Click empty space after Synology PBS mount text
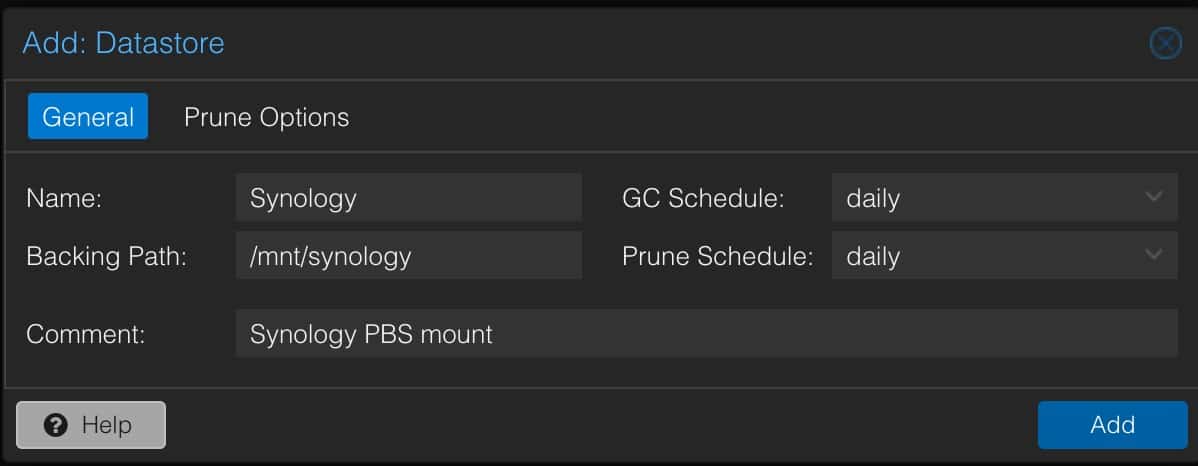Image resolution: width=1198 pixels, height=466 pixels. pyautogui.click(x=833, y=333)
